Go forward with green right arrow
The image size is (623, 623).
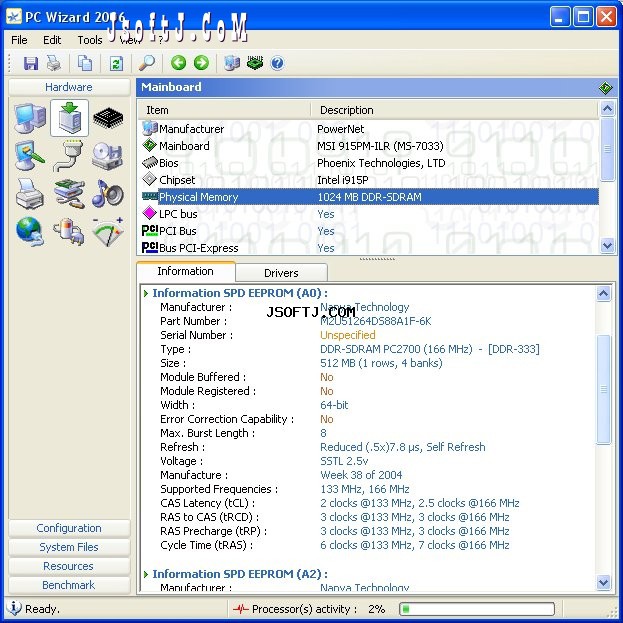click(x=201, y=63)
